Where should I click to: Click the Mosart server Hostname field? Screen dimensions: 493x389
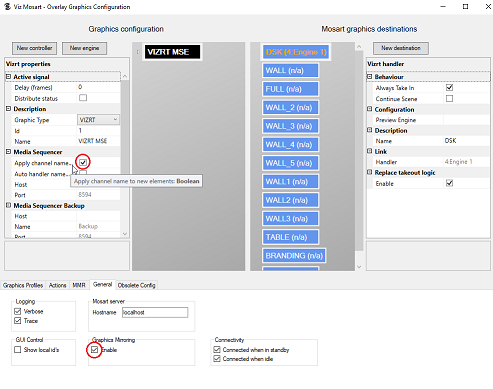pos(155,312)
